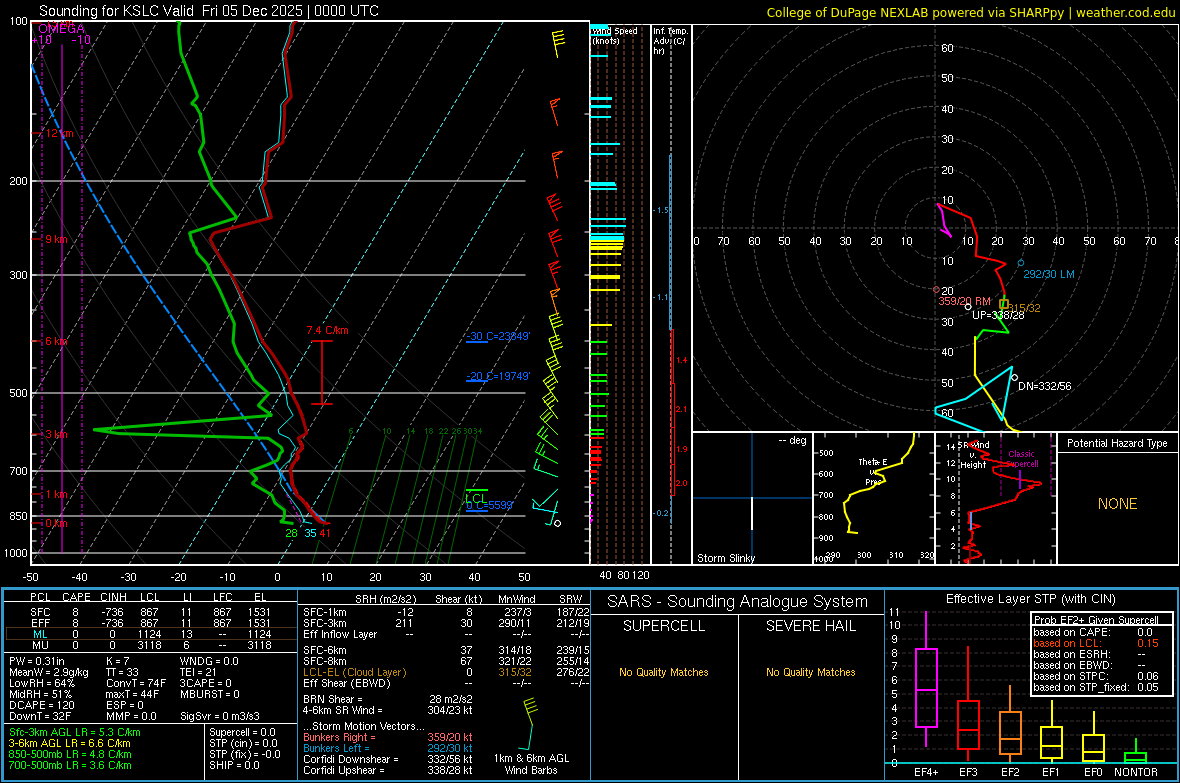Click the ConvT = 74F value

click(x=136, y=684)
